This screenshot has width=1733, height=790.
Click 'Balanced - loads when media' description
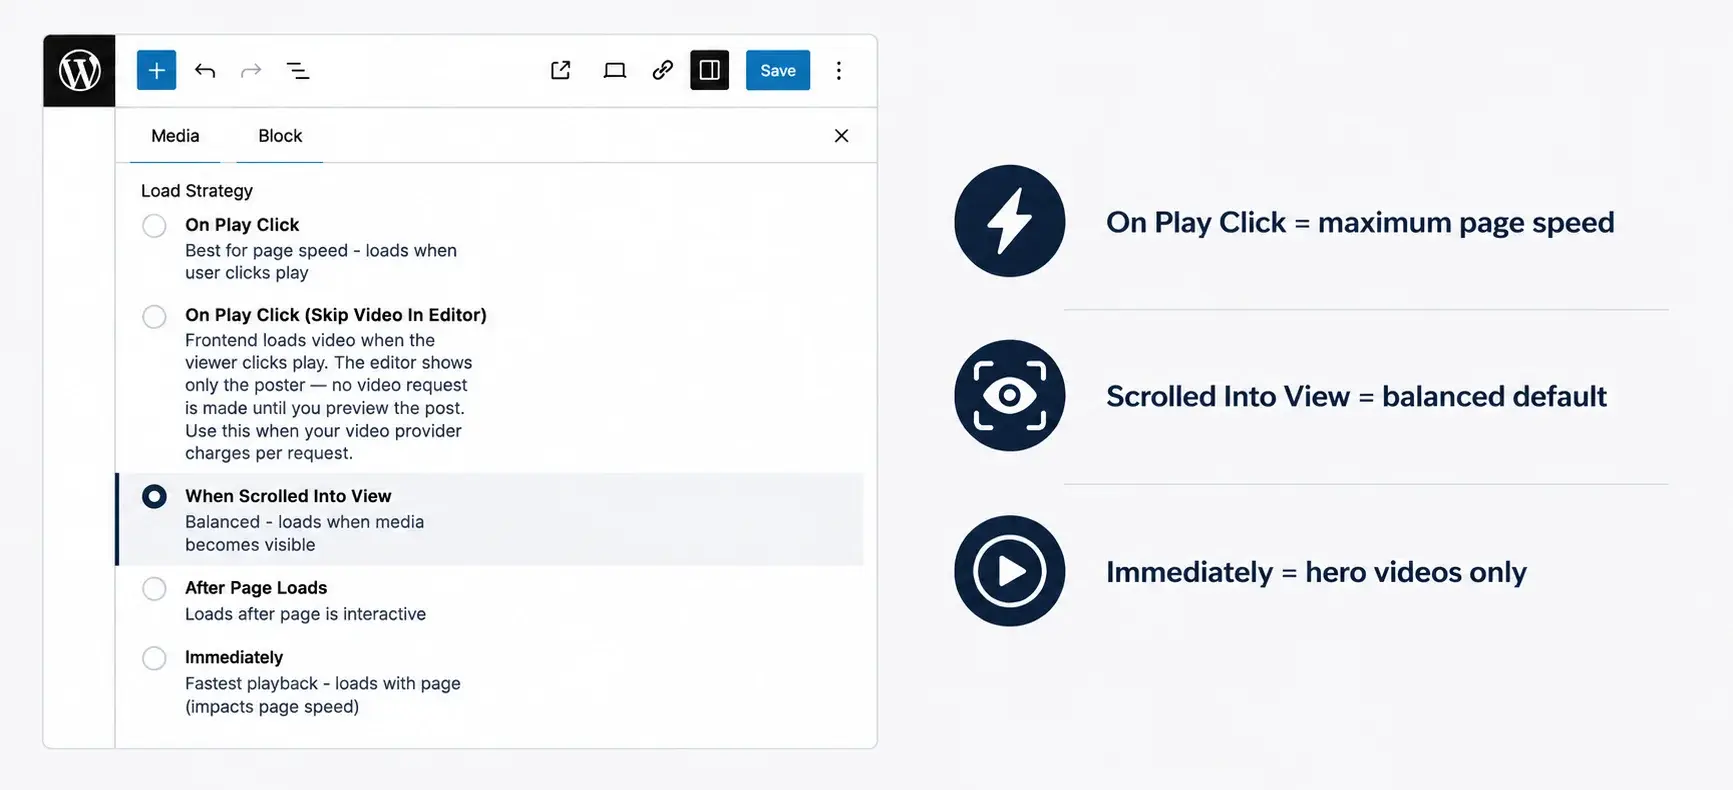304,522
